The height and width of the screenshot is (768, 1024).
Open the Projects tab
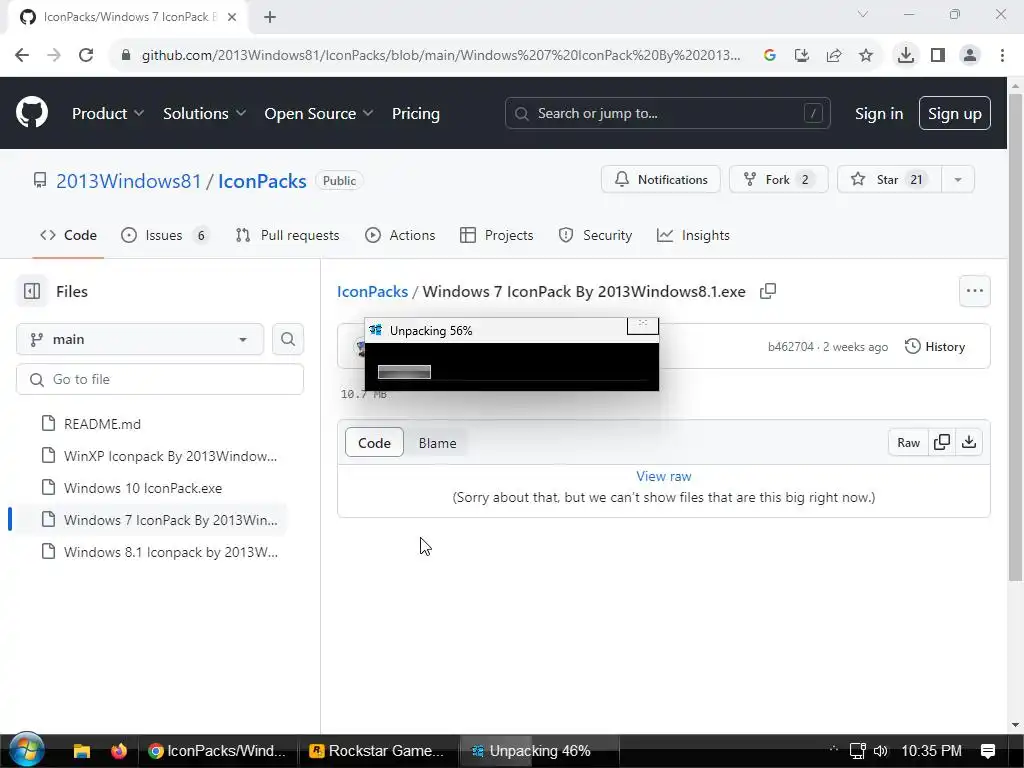496,236
